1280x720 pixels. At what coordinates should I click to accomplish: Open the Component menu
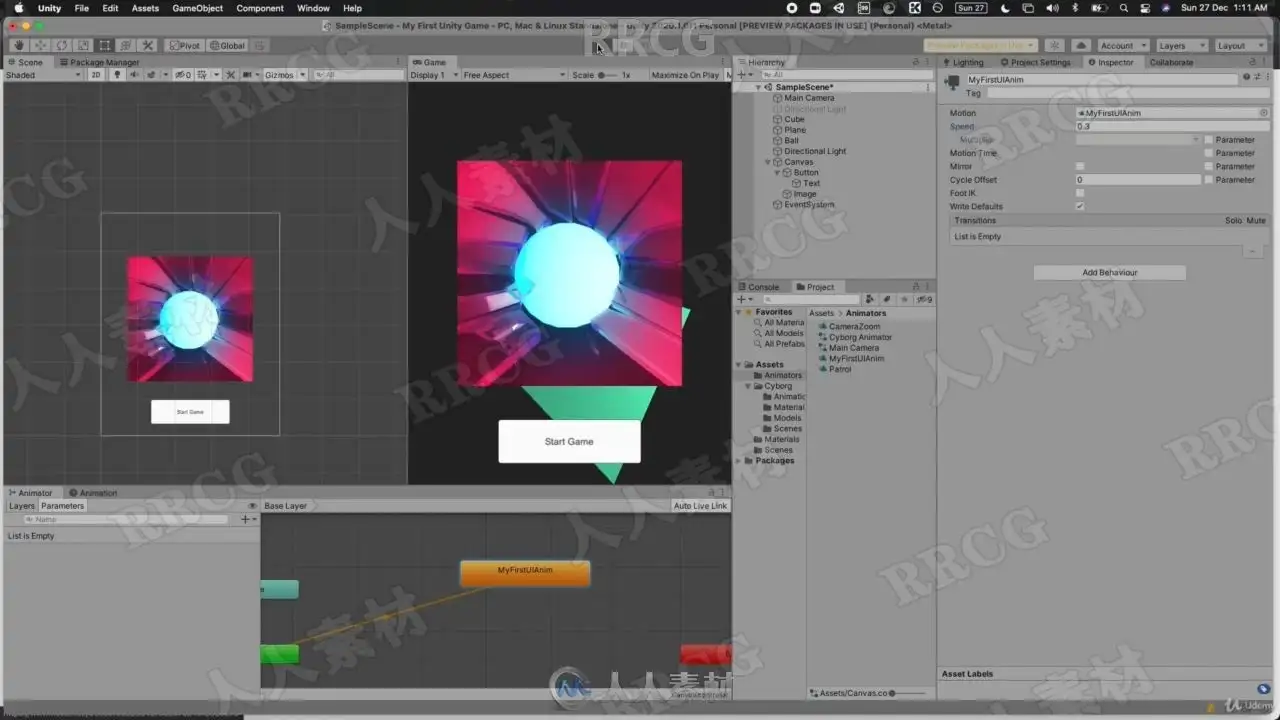click(260, 8)
